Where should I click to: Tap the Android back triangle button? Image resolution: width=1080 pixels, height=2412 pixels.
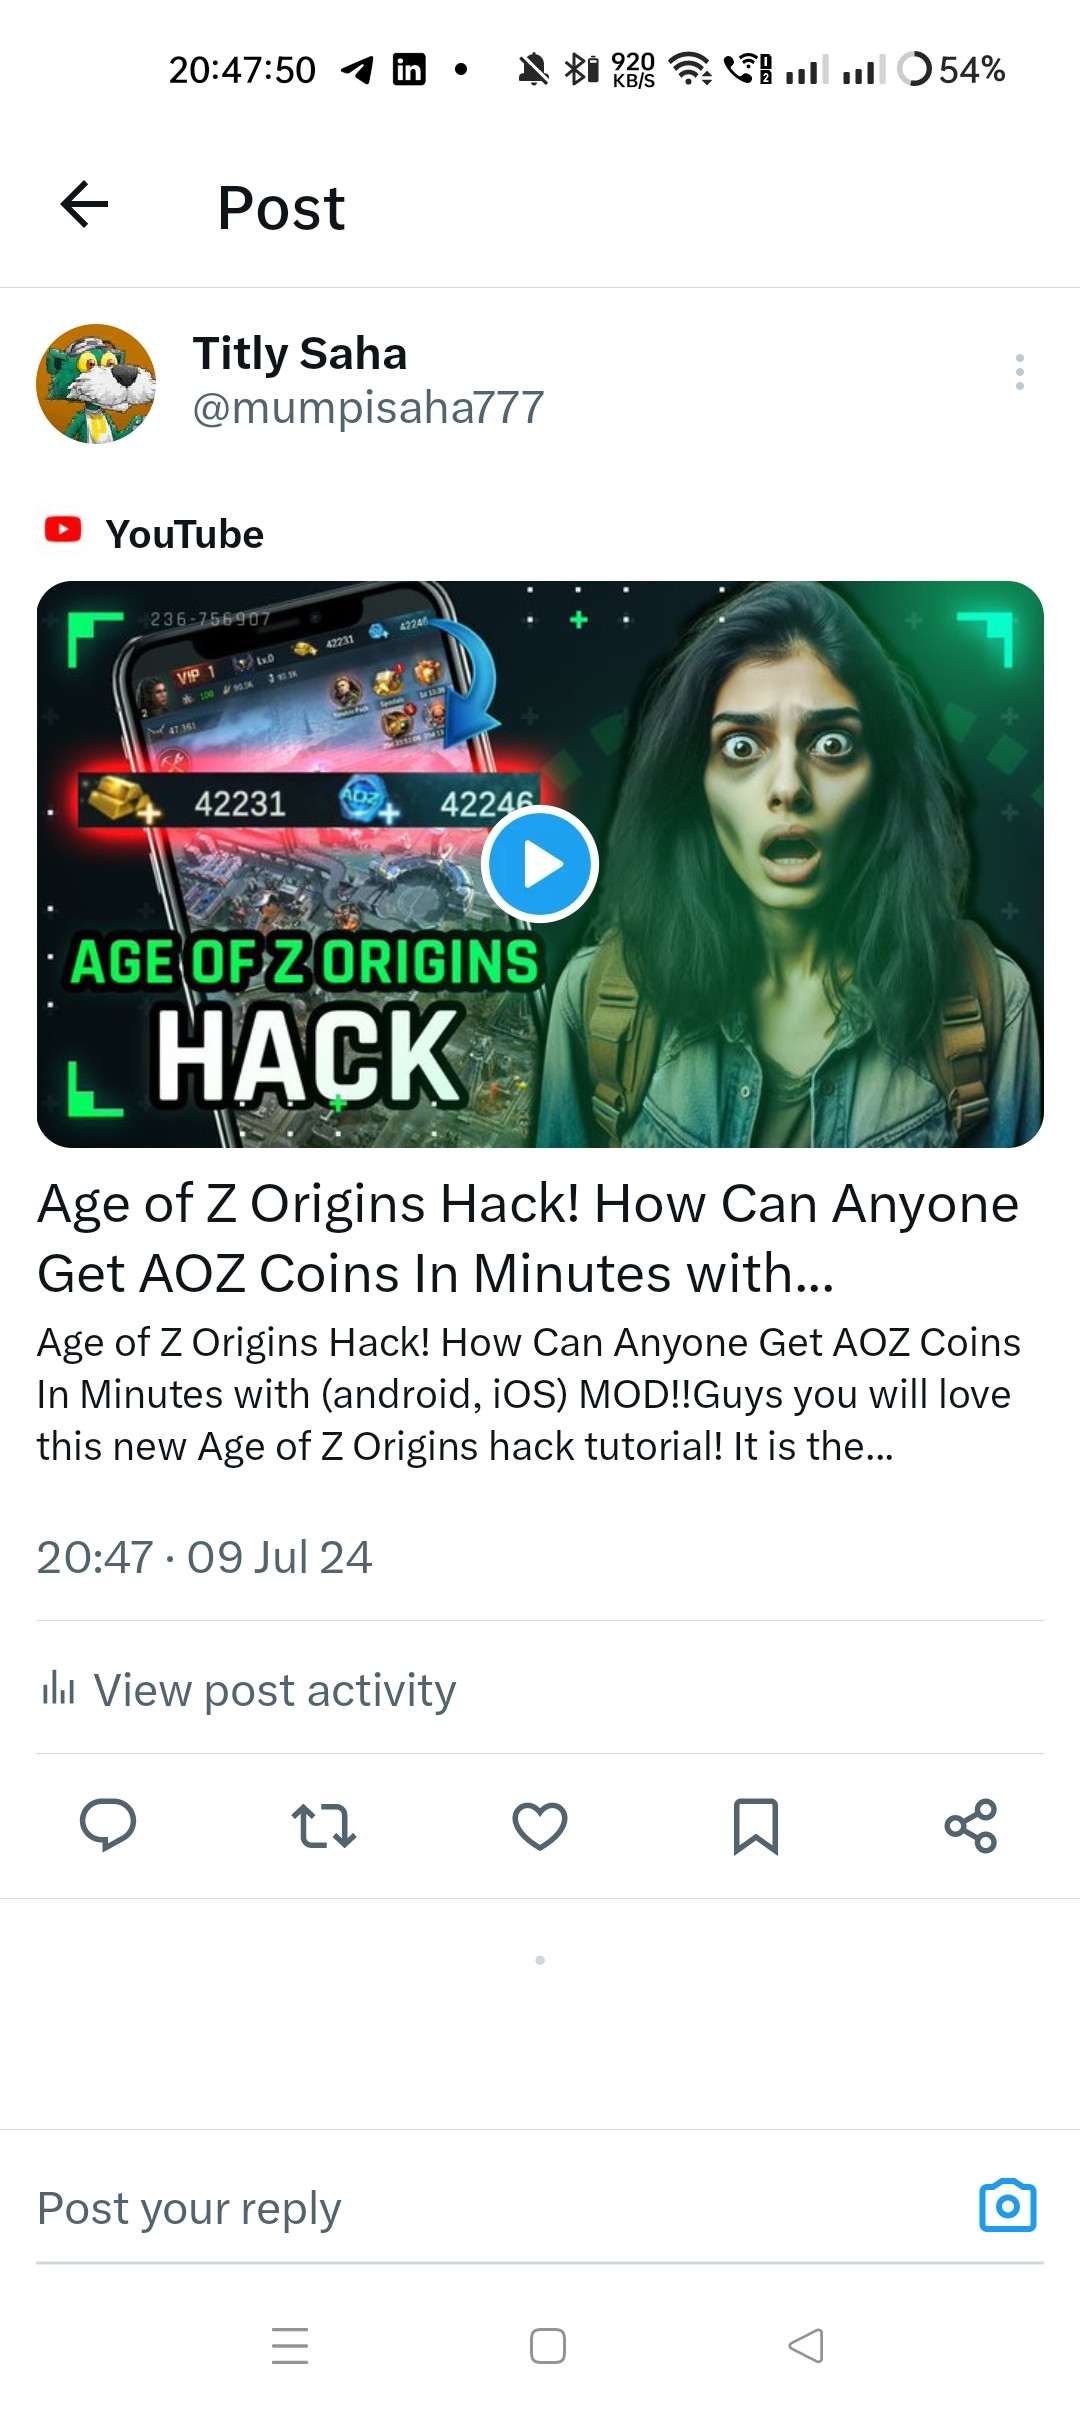(x=806, y=2345)
